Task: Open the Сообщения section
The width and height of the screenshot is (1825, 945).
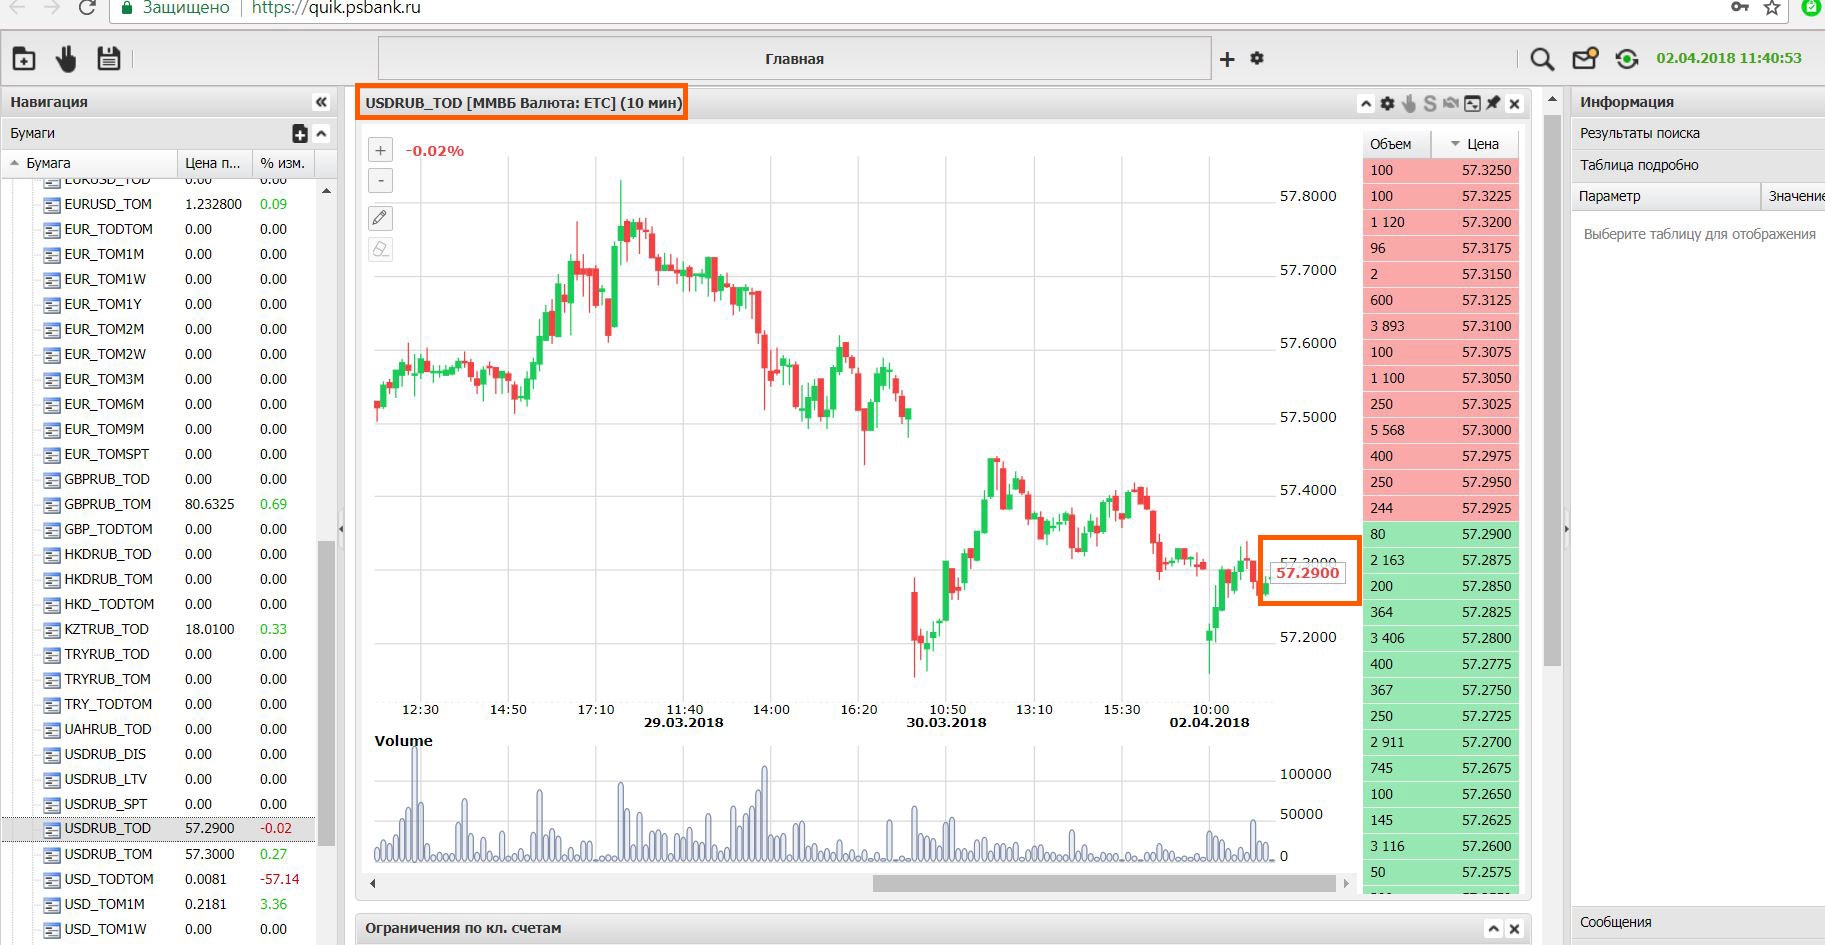Action: [1698, 922]
